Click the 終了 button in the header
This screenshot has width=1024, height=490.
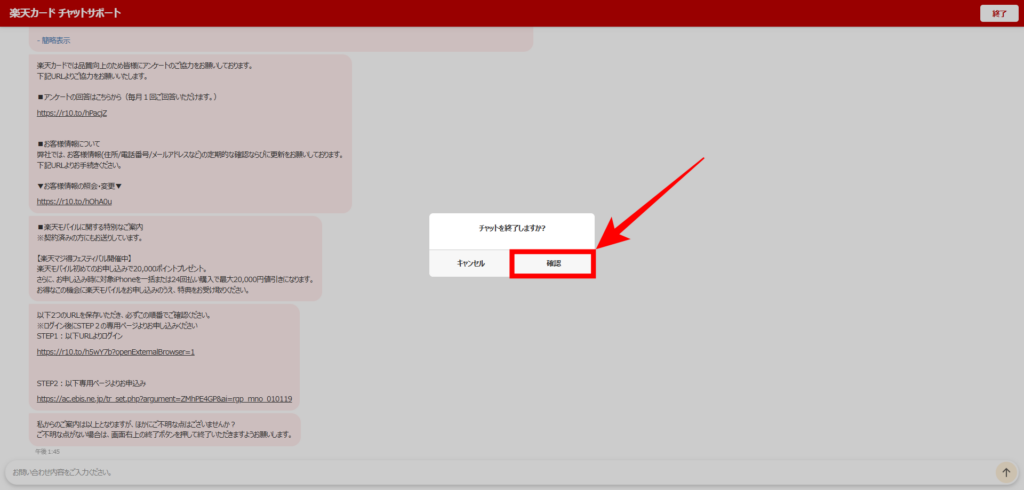point(999,13)
